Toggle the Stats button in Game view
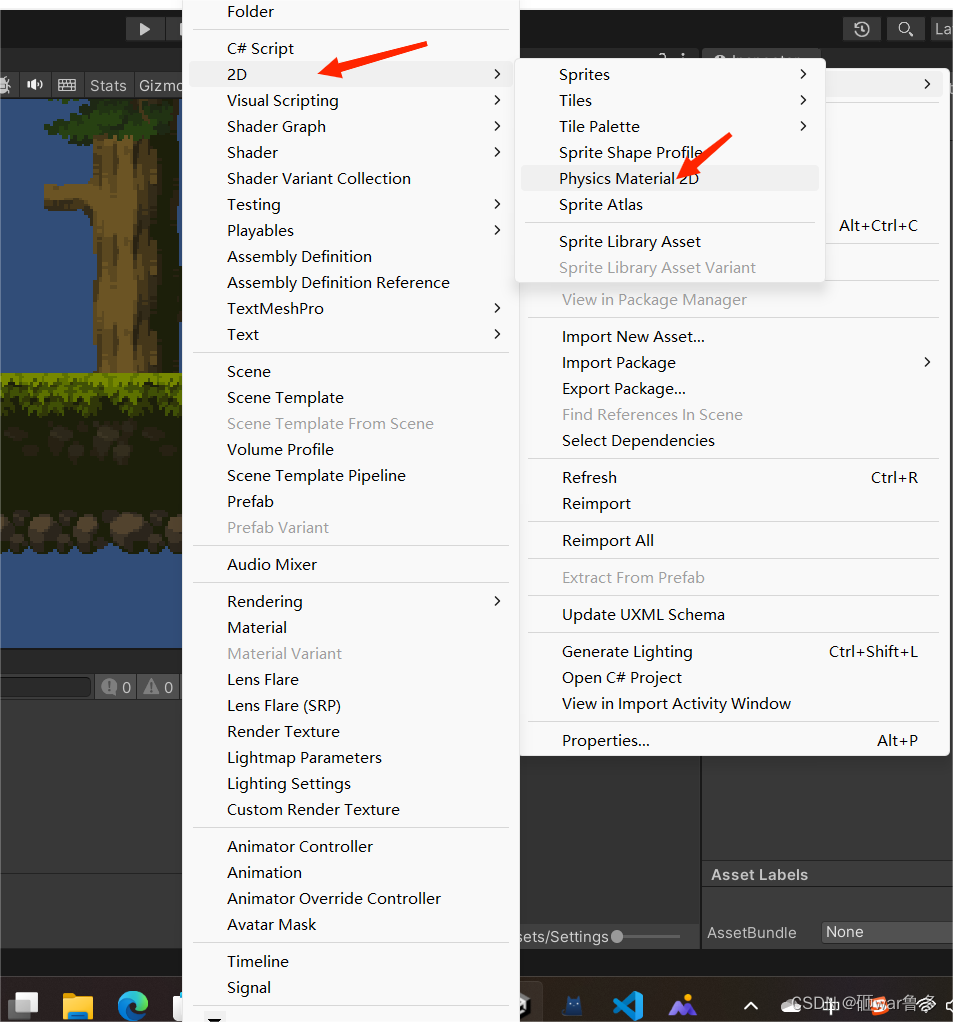 pyautogui.click(x=108, y=85)
